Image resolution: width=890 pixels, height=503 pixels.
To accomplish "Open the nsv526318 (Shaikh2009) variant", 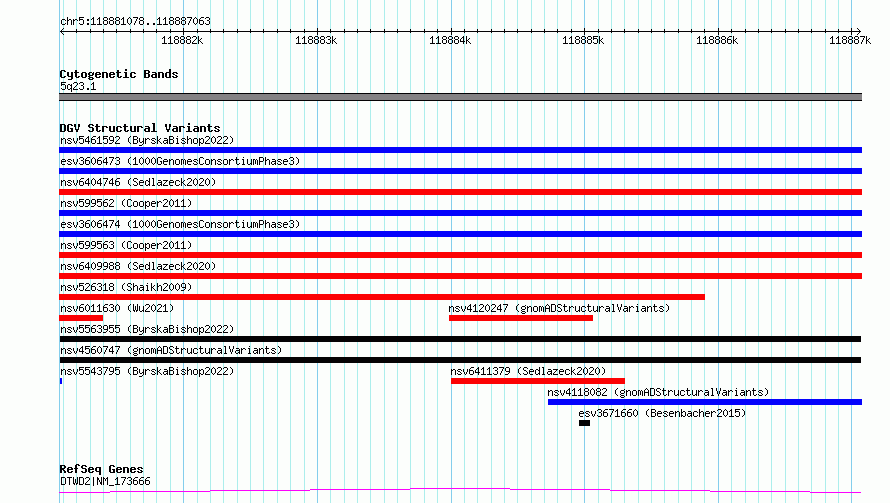I will coord(126,287).
